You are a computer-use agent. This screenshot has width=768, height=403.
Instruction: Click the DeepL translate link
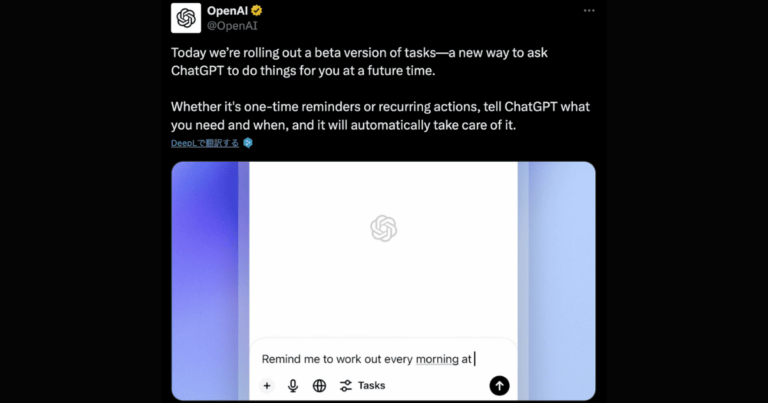pos(205,143)
